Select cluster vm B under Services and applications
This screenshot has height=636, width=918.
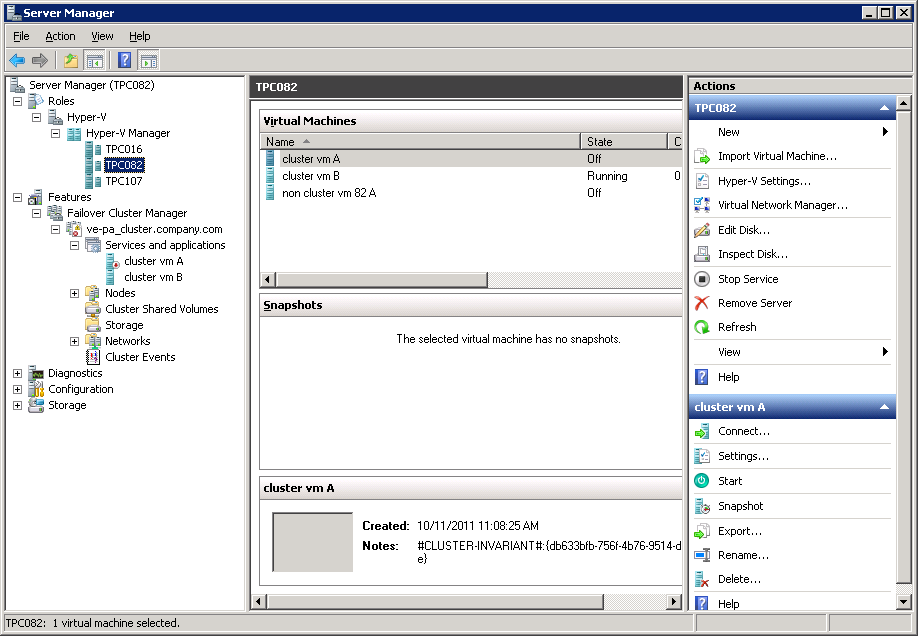[153, 277]
